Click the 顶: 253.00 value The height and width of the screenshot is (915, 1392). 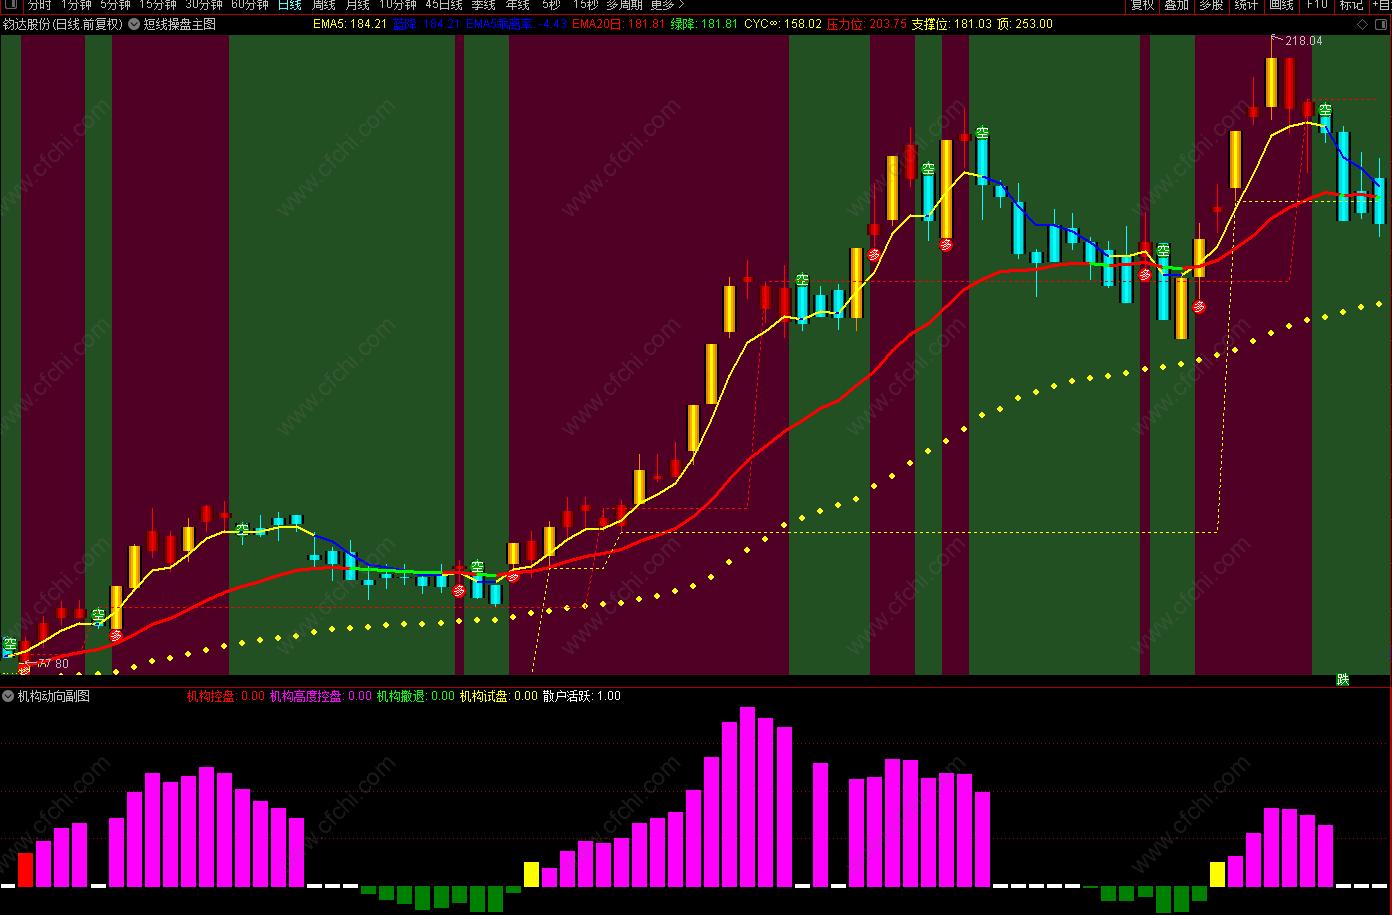(x=1025, y=24)
